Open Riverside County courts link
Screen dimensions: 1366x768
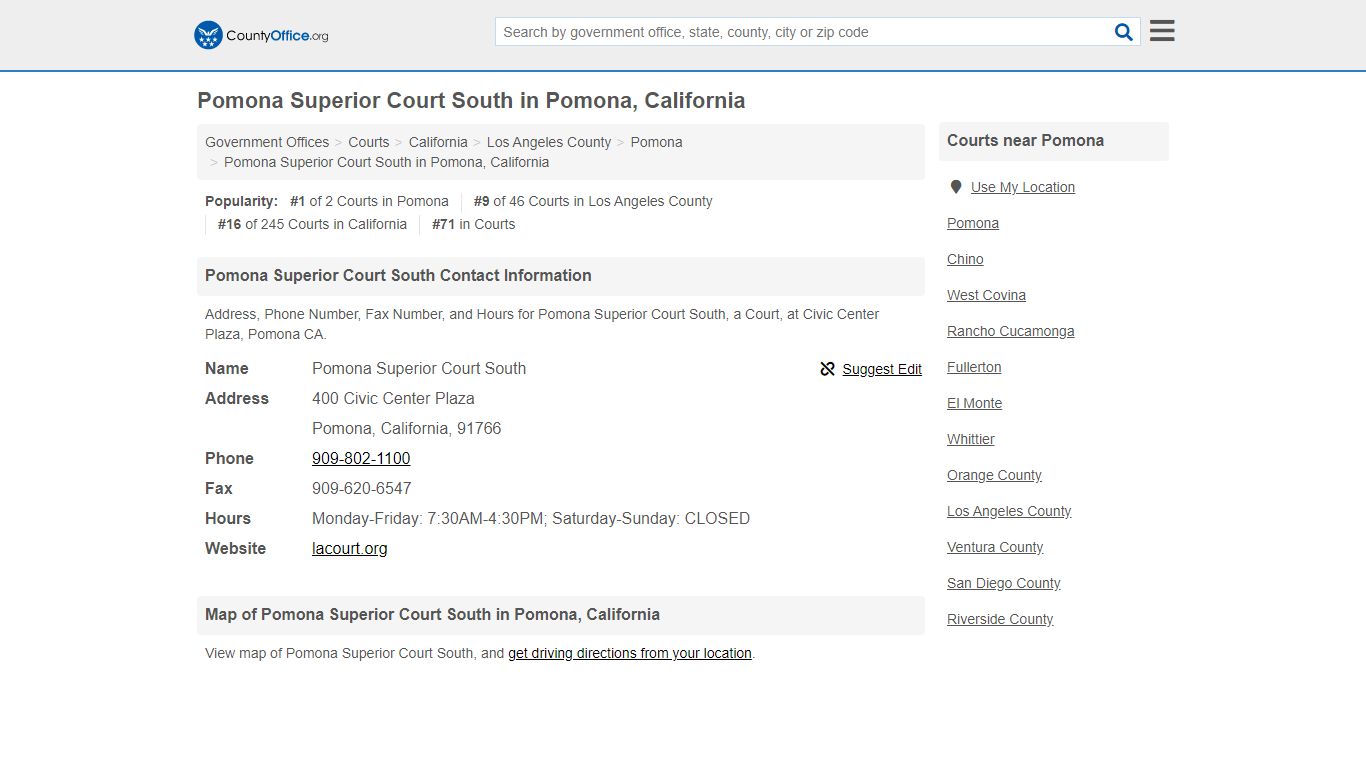point(1000,619)
